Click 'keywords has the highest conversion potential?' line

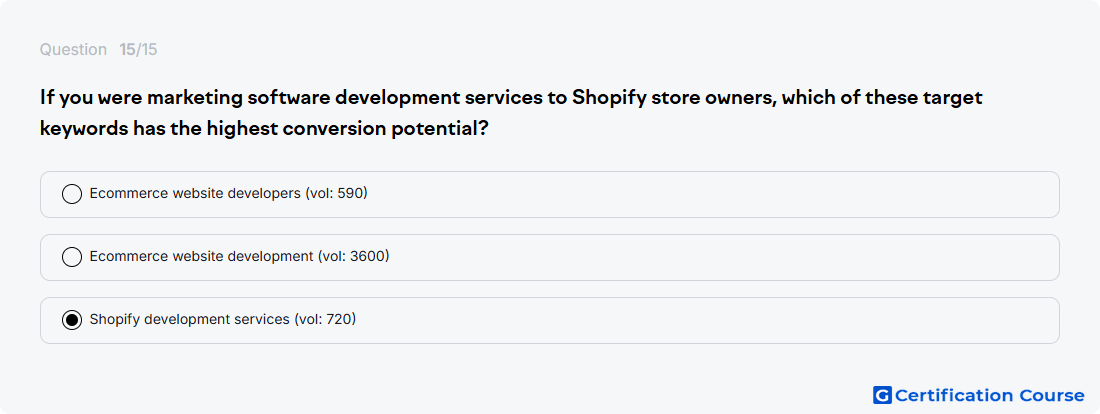pos(264,130)
